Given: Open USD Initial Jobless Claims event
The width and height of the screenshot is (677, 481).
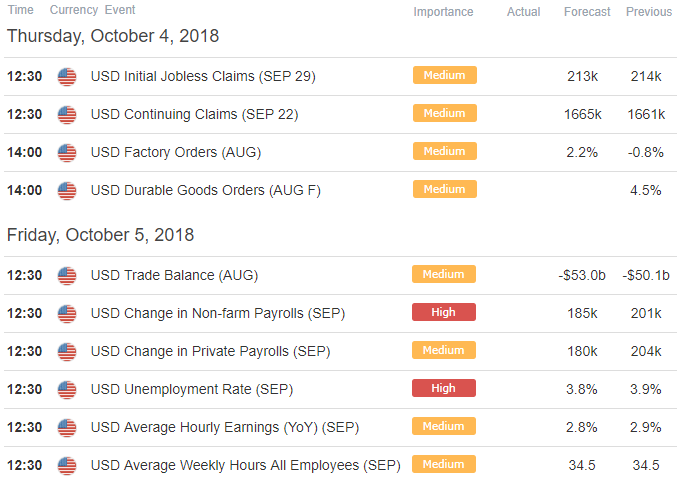Looking at the screenshot, I should point(203,76).
